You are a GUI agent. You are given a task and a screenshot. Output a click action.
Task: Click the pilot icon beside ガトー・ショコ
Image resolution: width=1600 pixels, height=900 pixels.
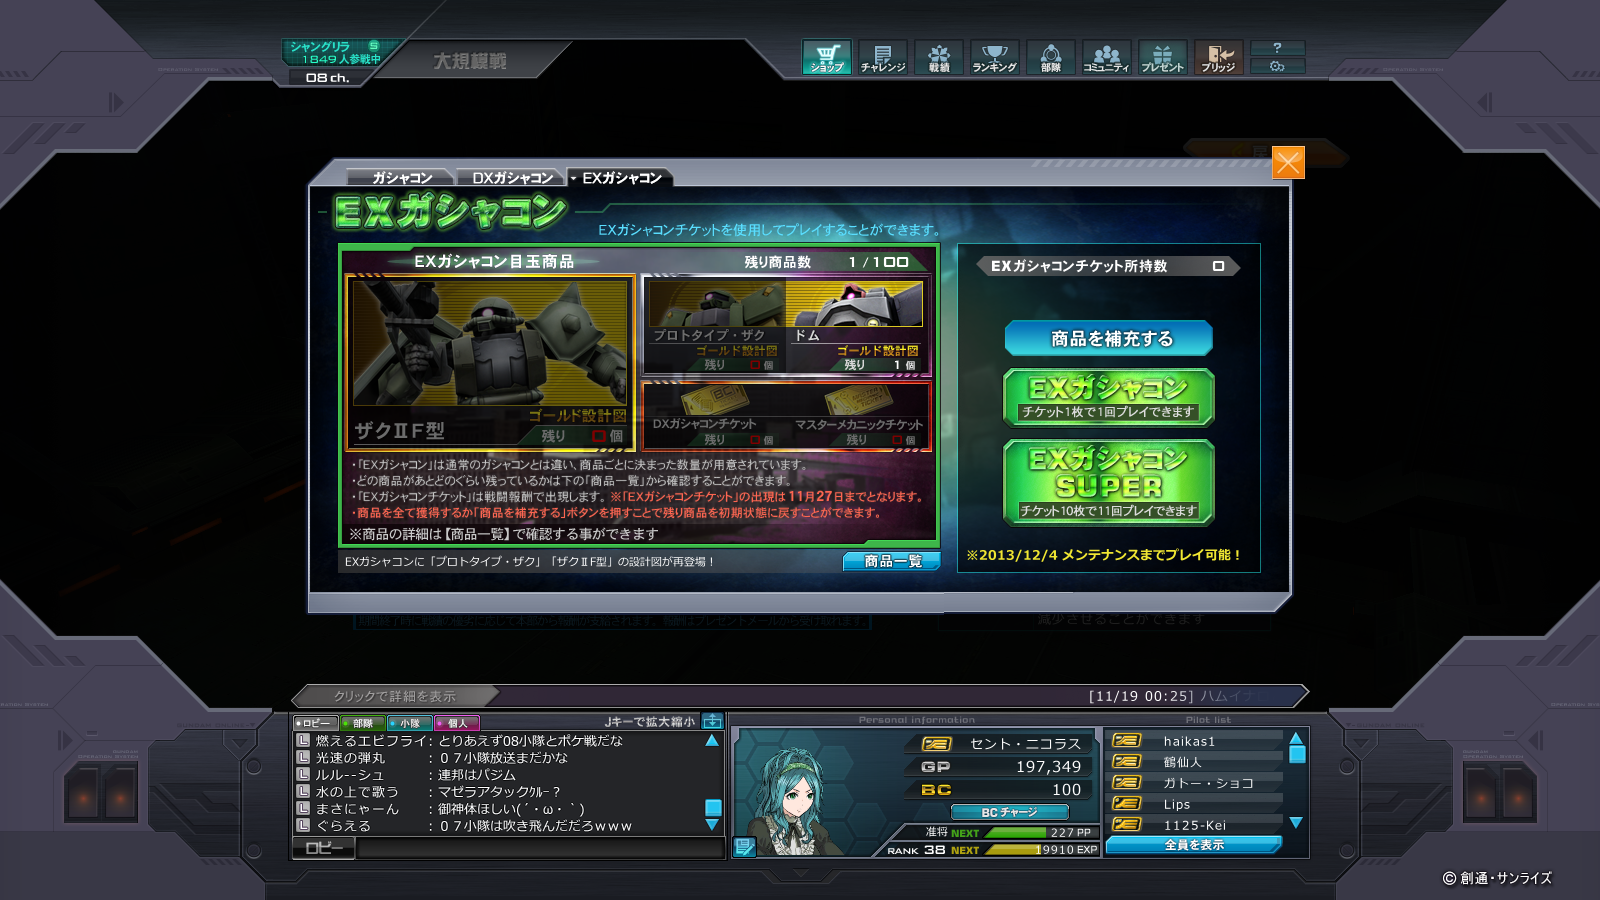click(1127, 783)
